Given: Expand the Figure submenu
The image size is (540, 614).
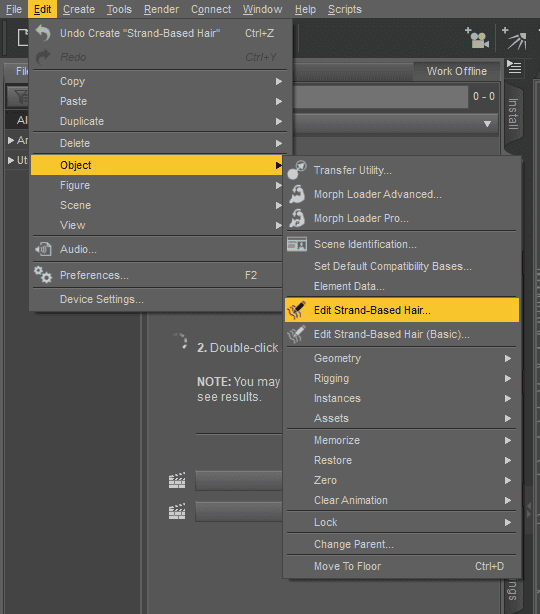Looking at the screenshot, I should (x=157, y=185).
